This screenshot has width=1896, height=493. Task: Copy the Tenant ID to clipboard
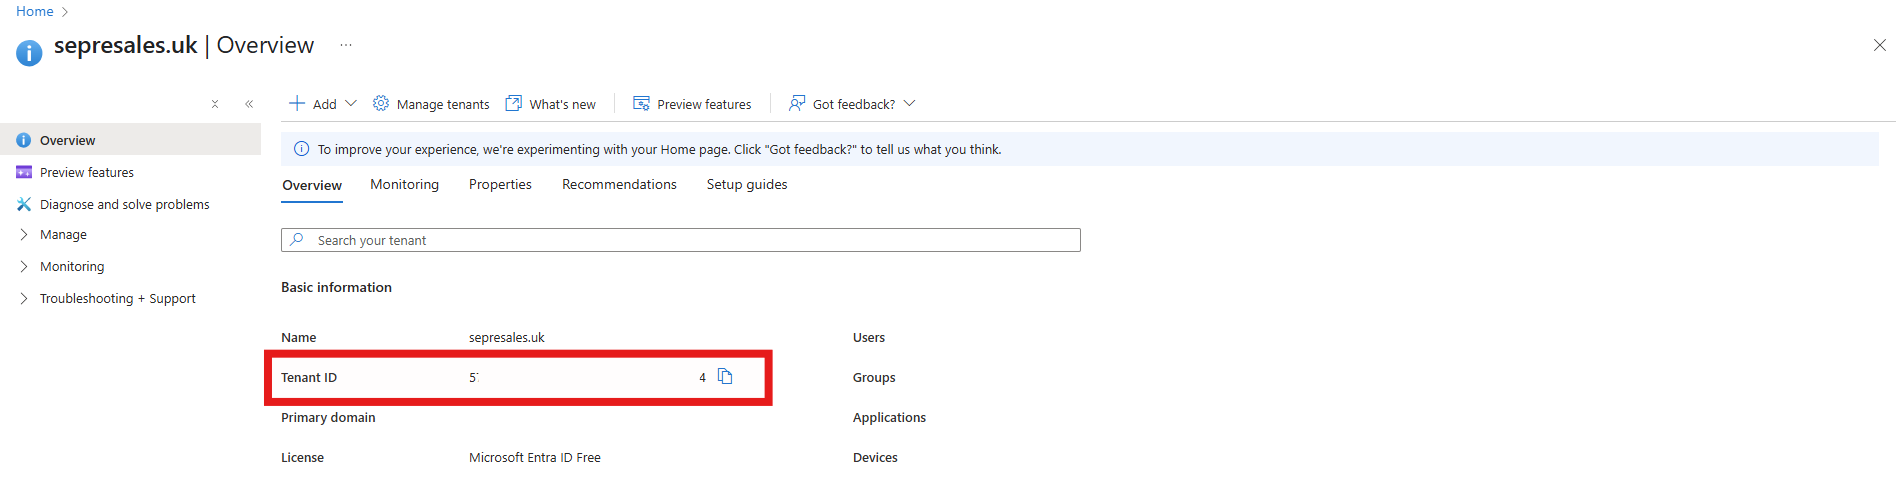725,377
